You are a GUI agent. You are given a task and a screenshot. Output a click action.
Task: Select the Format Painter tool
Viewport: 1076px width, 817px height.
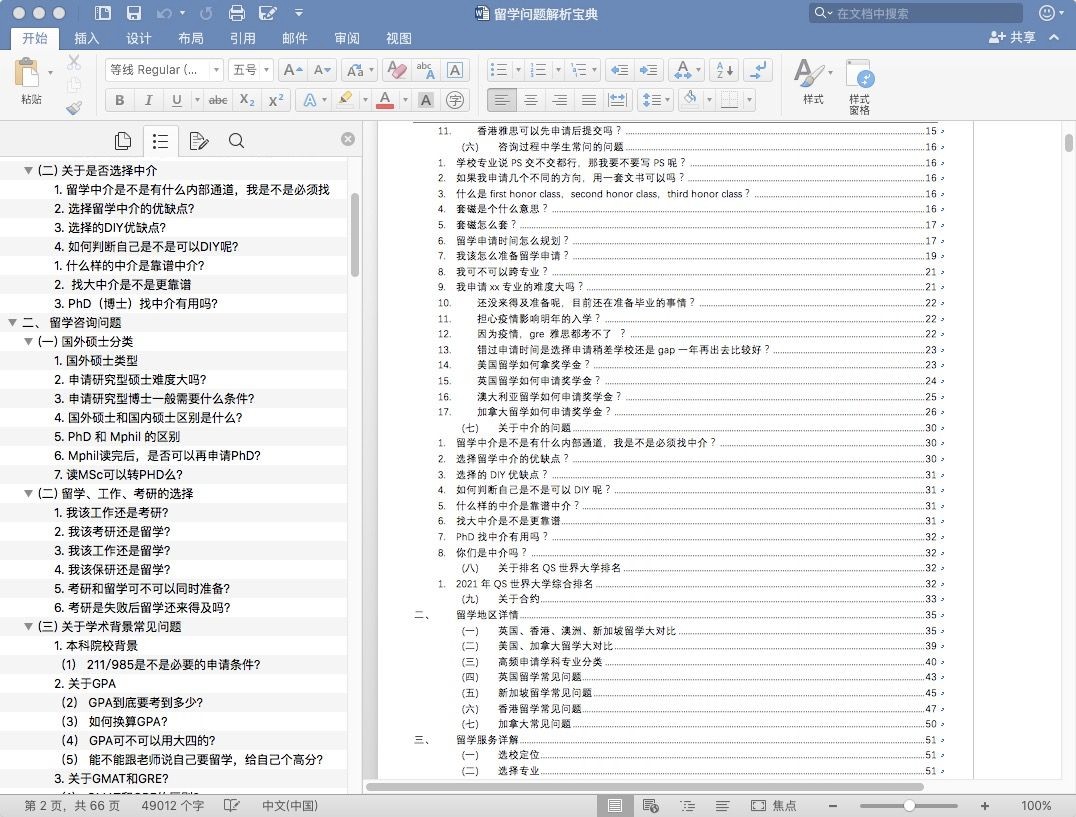tap(72, 107)
